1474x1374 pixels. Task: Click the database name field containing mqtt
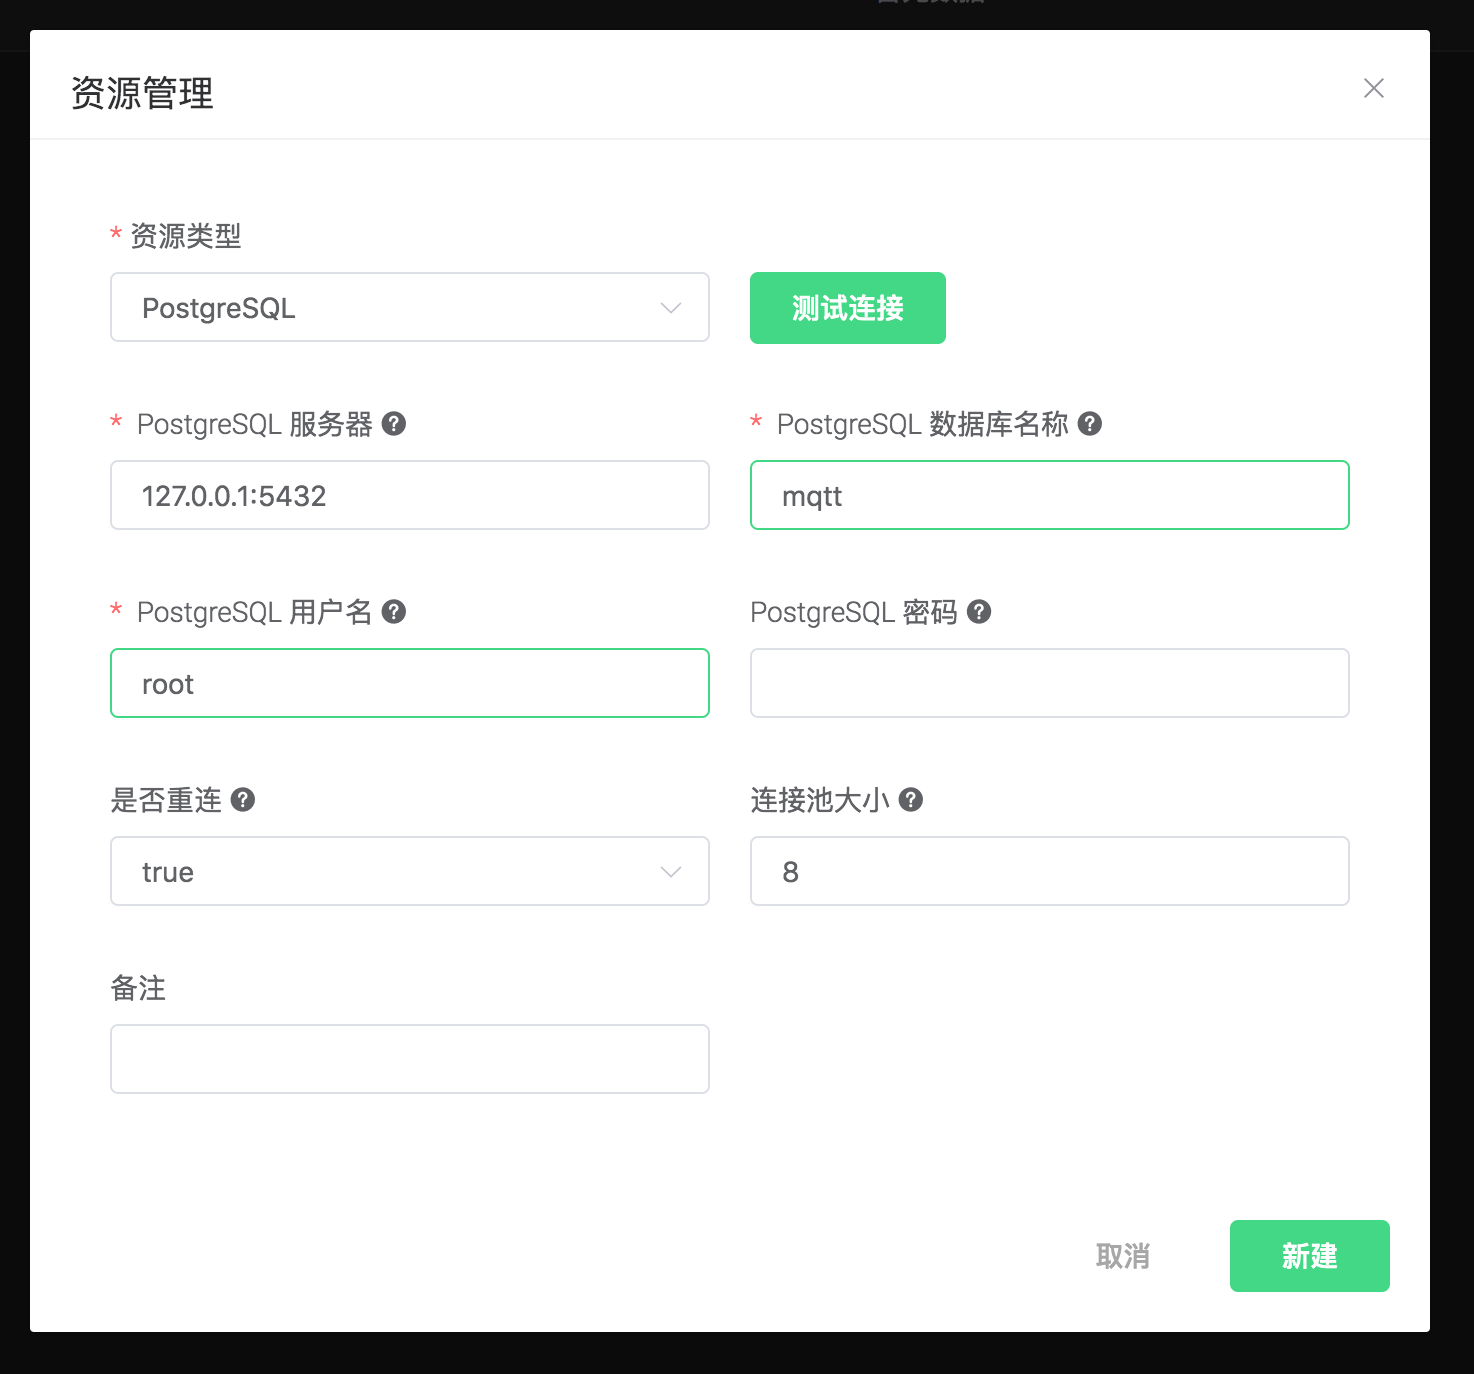1049,496
